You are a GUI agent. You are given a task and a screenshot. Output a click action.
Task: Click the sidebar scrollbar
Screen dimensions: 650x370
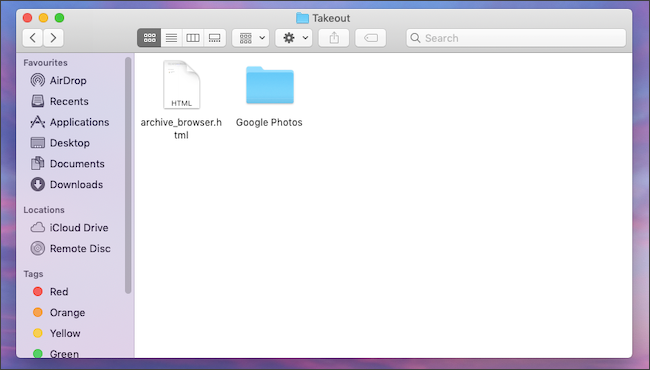pos(128,175)
